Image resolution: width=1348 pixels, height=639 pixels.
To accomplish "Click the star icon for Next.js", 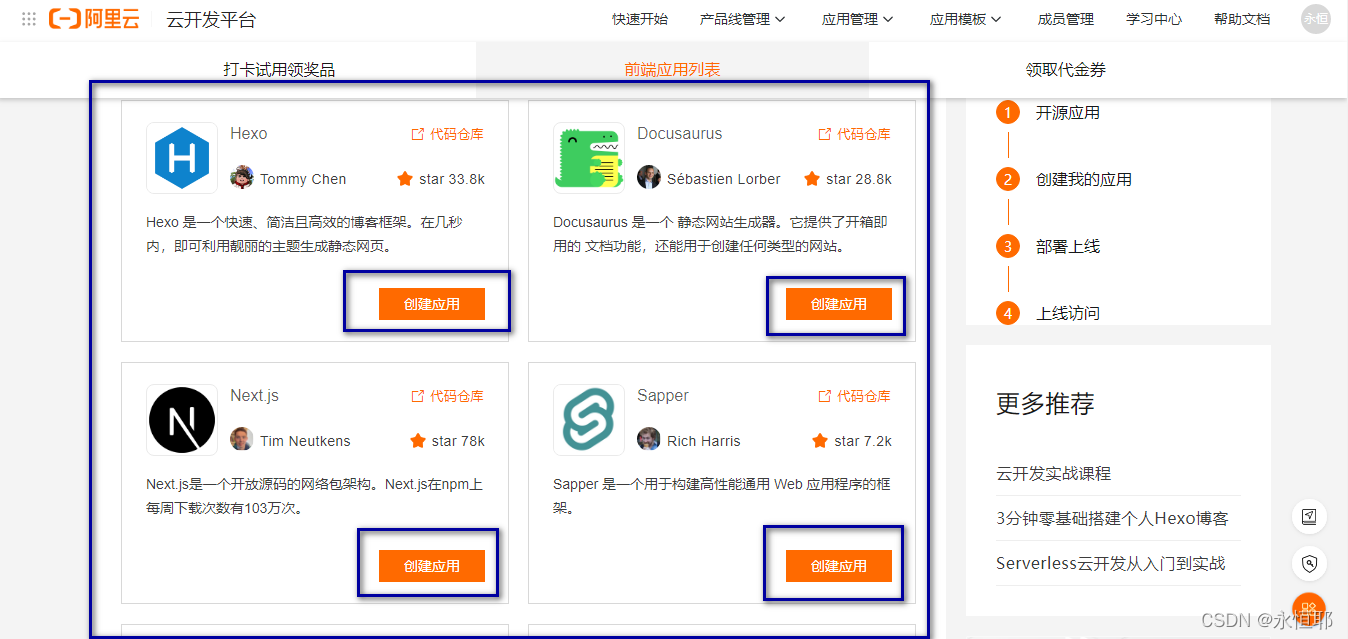I will 418,441.
